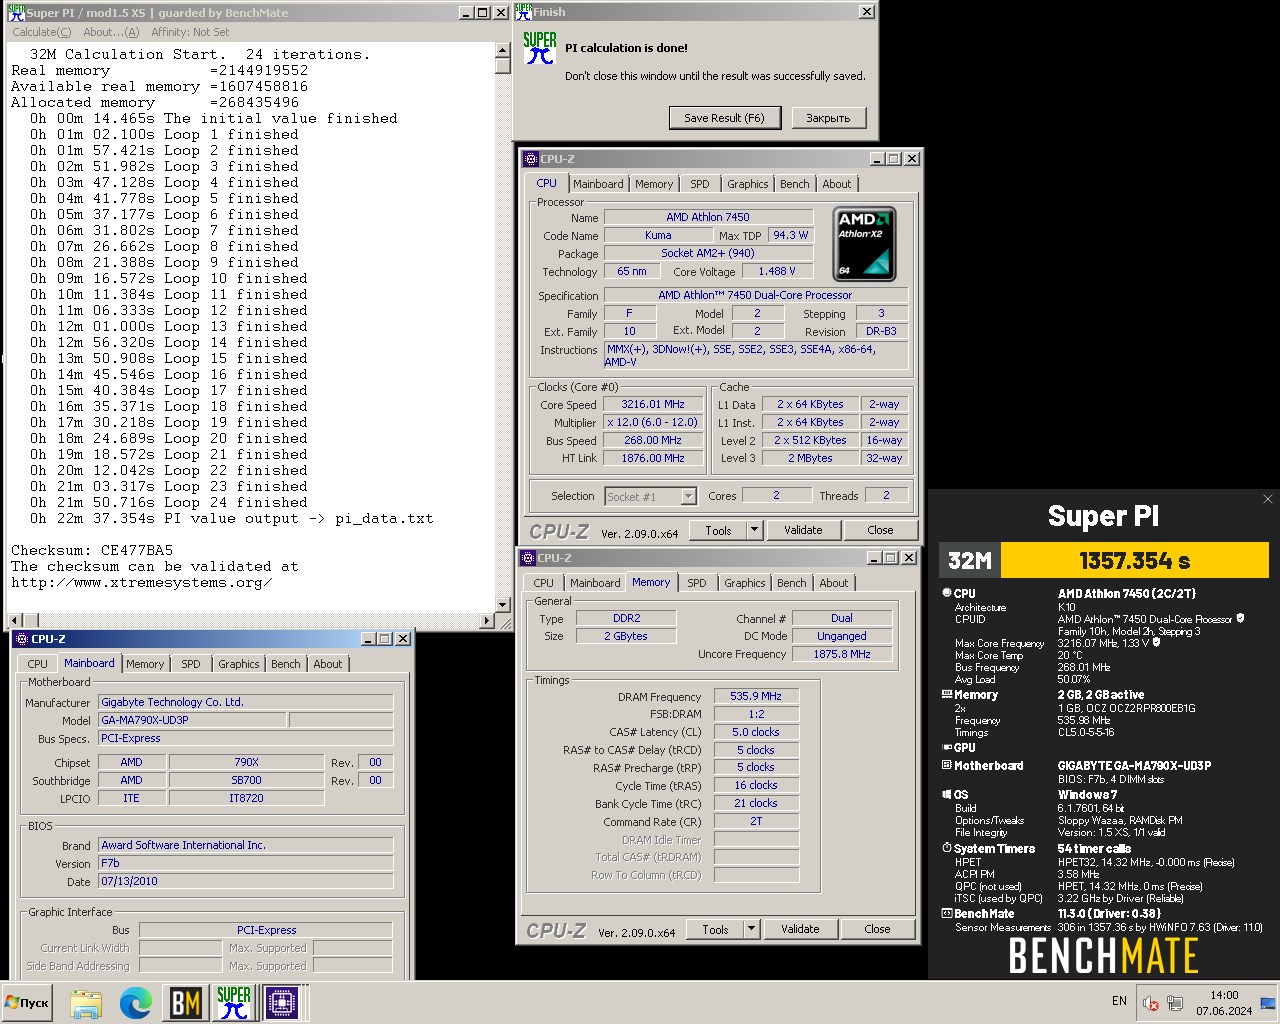
Task: Click Tools button in Memory CPU-Z window
Action: click(x=715, y=929)
